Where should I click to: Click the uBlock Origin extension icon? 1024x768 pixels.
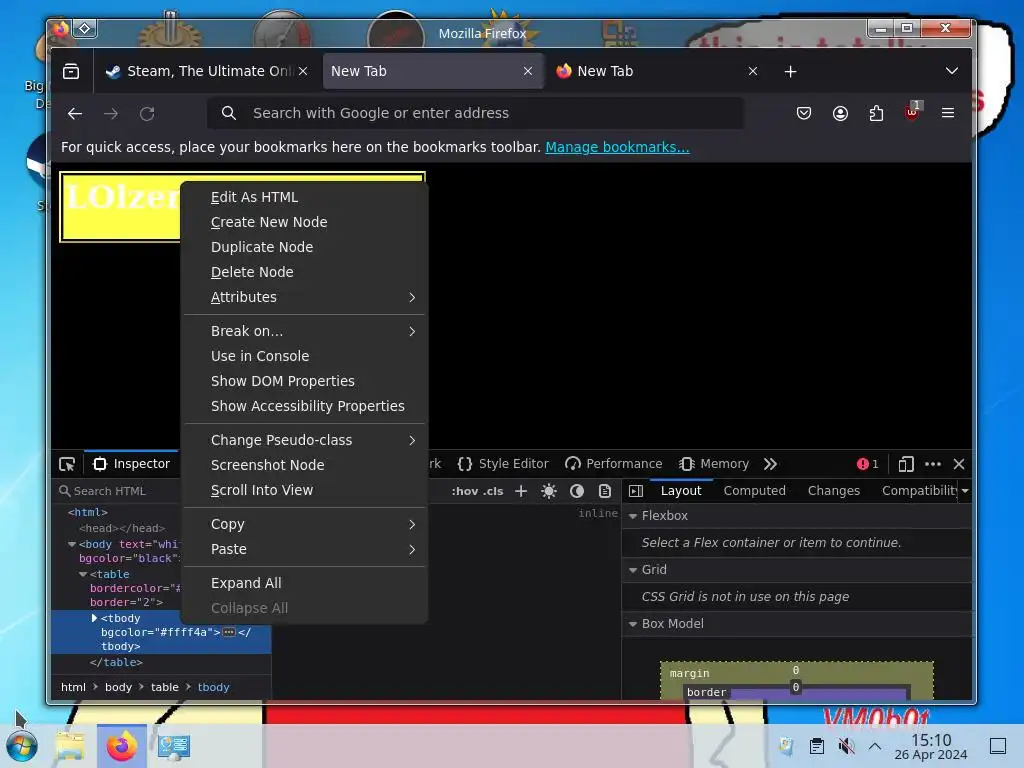point(912,112)
